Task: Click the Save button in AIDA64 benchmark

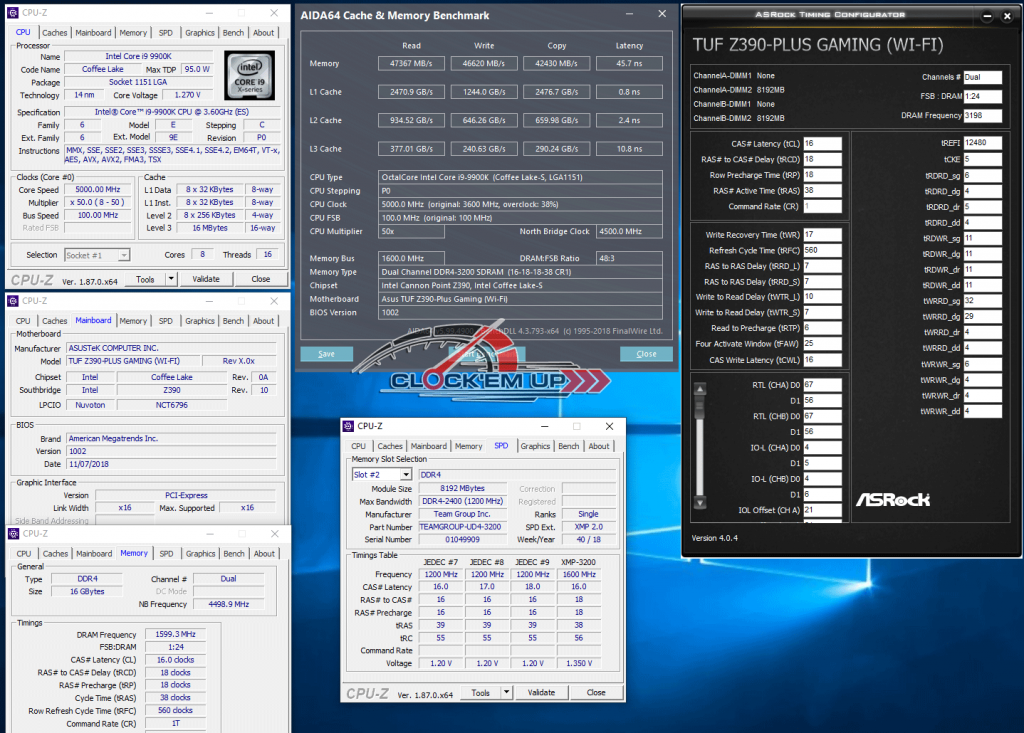Action: [x=327, y=354]
